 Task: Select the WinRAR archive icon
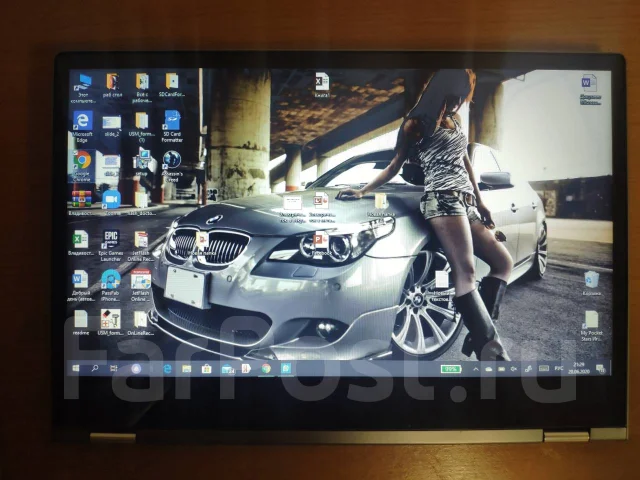click(82, 202)
